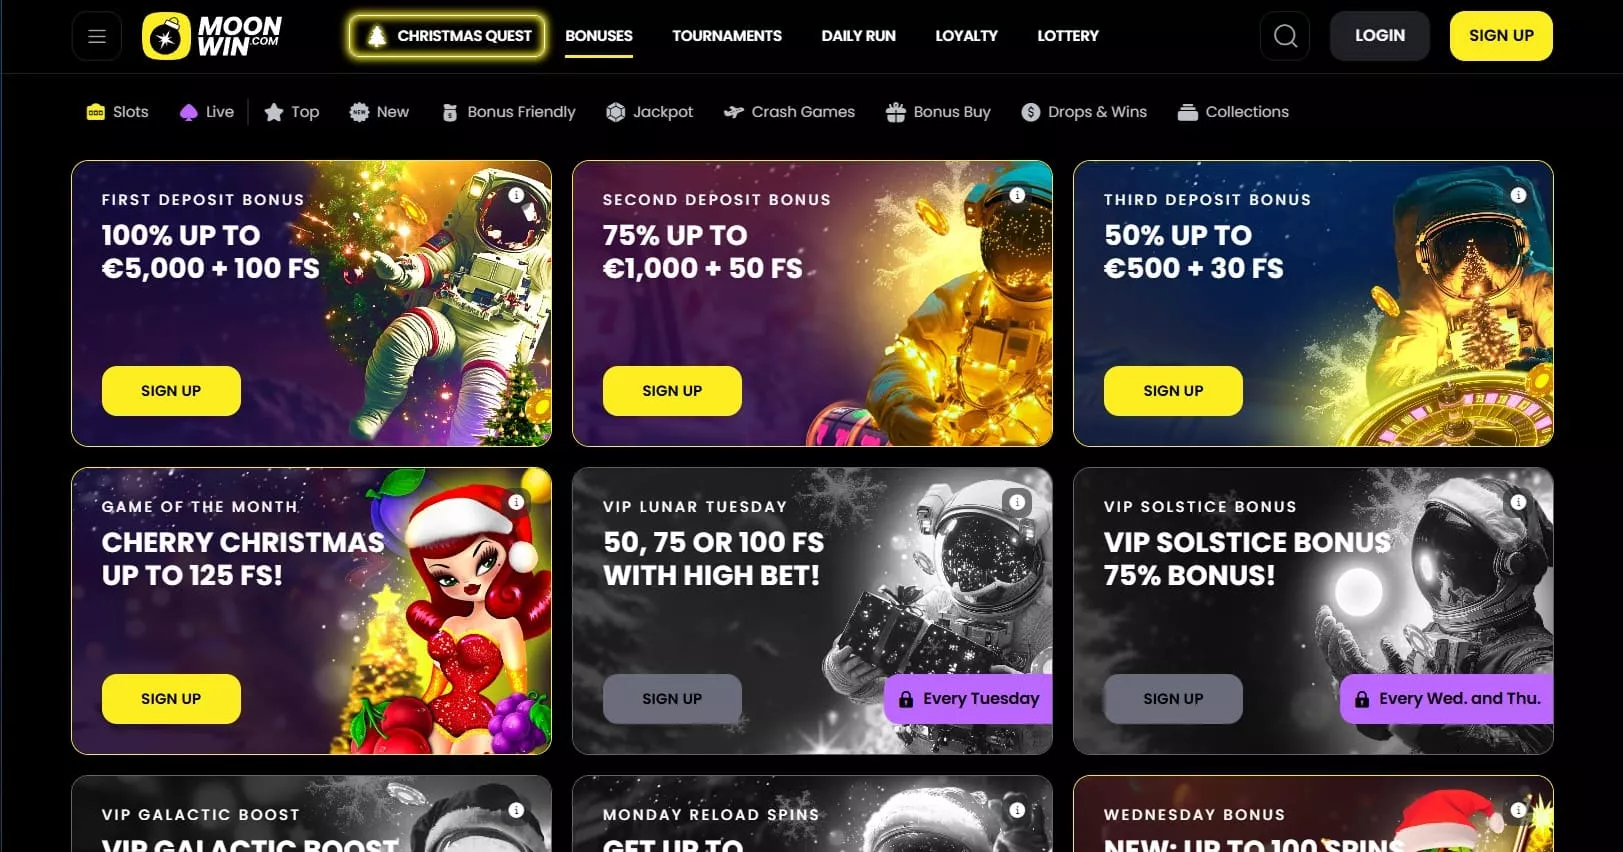
Task: Show info for First Deposit Bonus
Action: coord(516,195)
